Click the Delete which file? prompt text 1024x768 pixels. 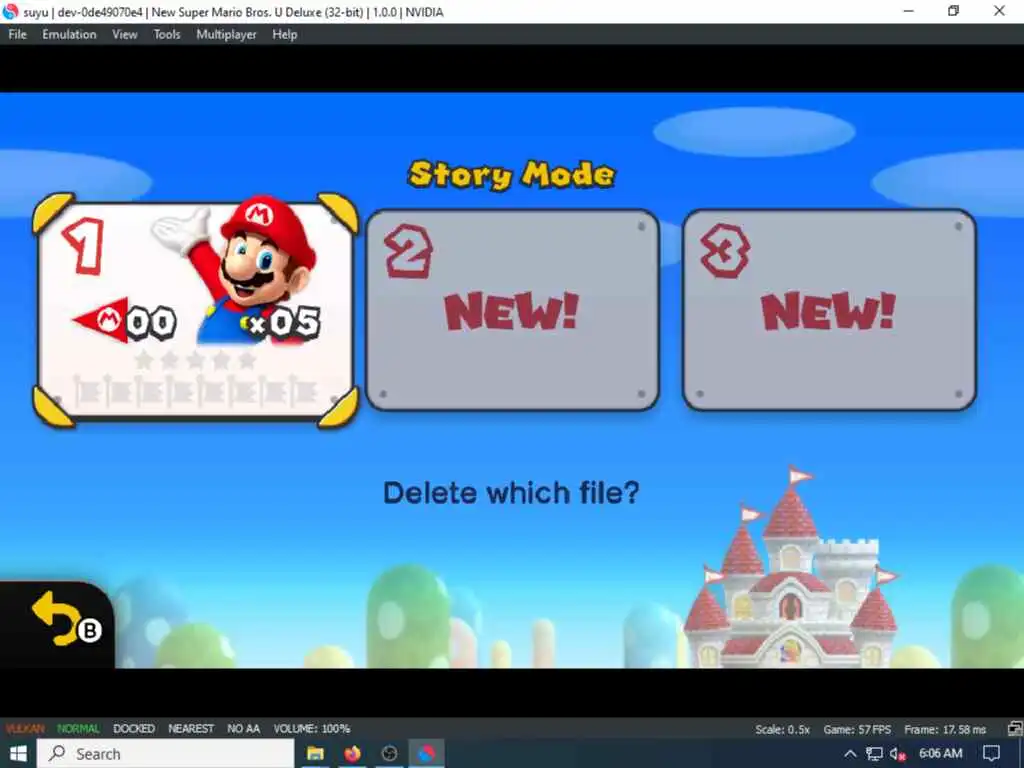511,492
